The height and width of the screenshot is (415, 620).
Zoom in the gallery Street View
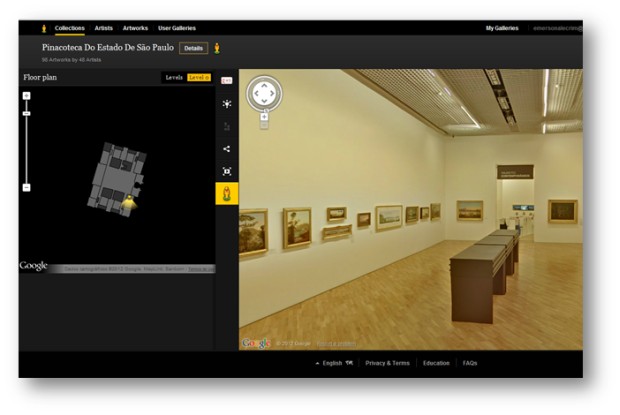click(x=264, y=117)
